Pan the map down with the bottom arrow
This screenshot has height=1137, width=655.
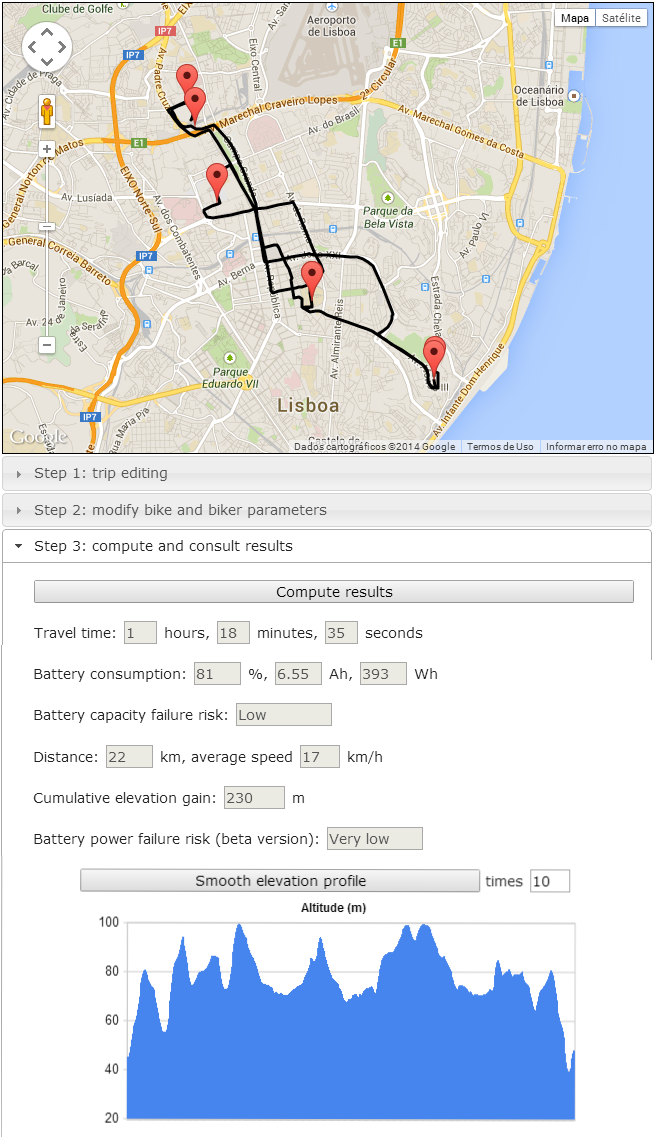click(47, 62)
